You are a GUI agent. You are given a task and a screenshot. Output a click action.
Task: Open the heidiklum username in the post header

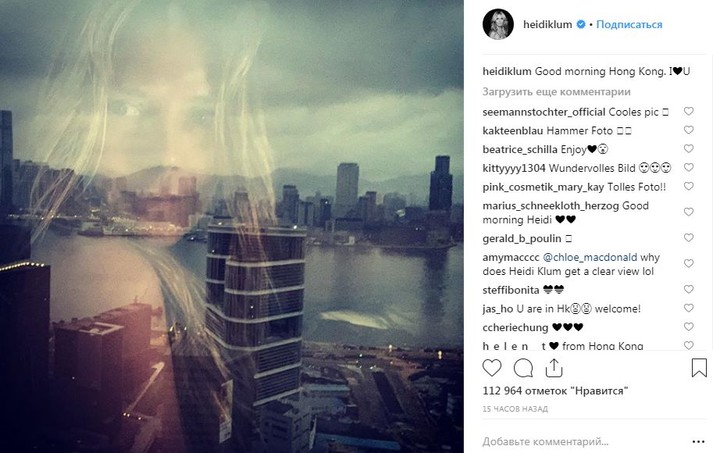tap(547, 25)
